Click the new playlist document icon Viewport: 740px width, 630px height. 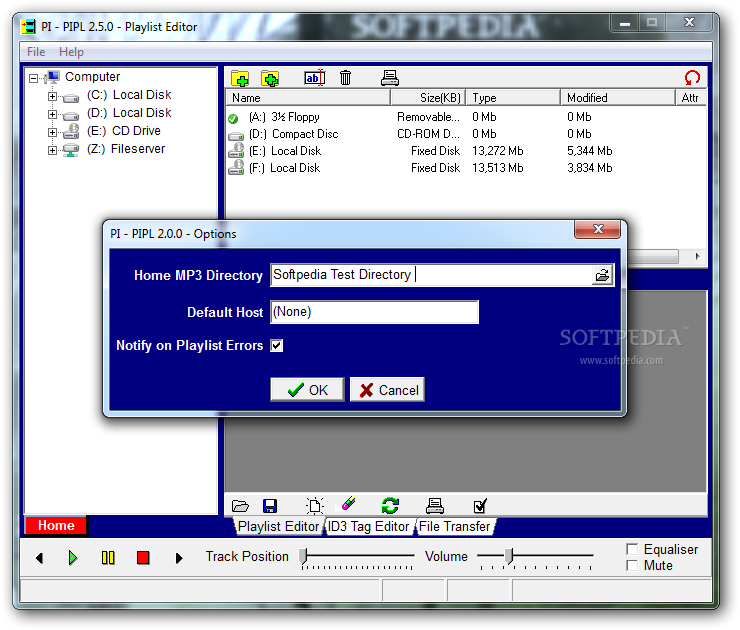point(314,506)
